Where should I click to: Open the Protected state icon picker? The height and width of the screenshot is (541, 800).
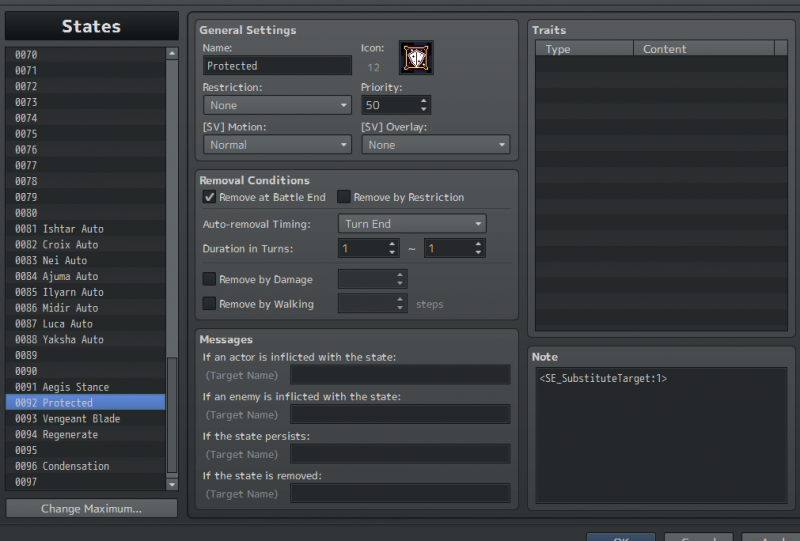(x=416, y=58)
